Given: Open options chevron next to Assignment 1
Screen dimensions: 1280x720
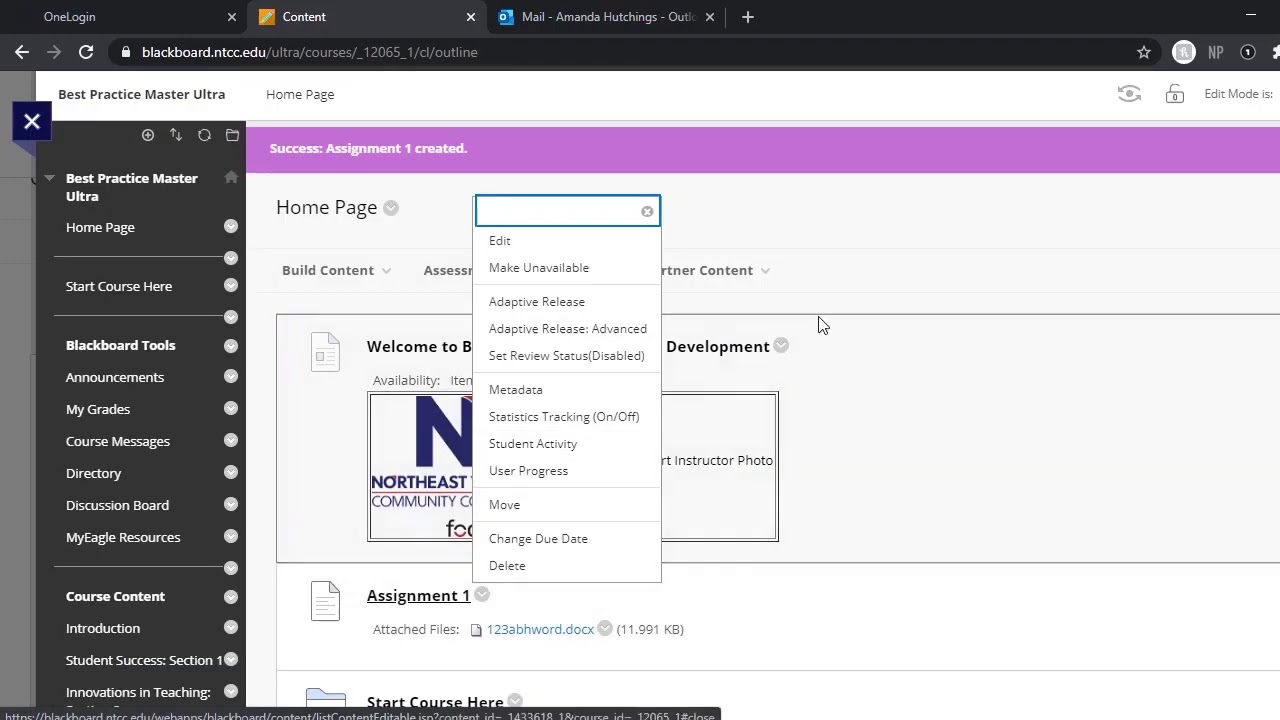Looking at the screenshot, I should tap(482, 595).
